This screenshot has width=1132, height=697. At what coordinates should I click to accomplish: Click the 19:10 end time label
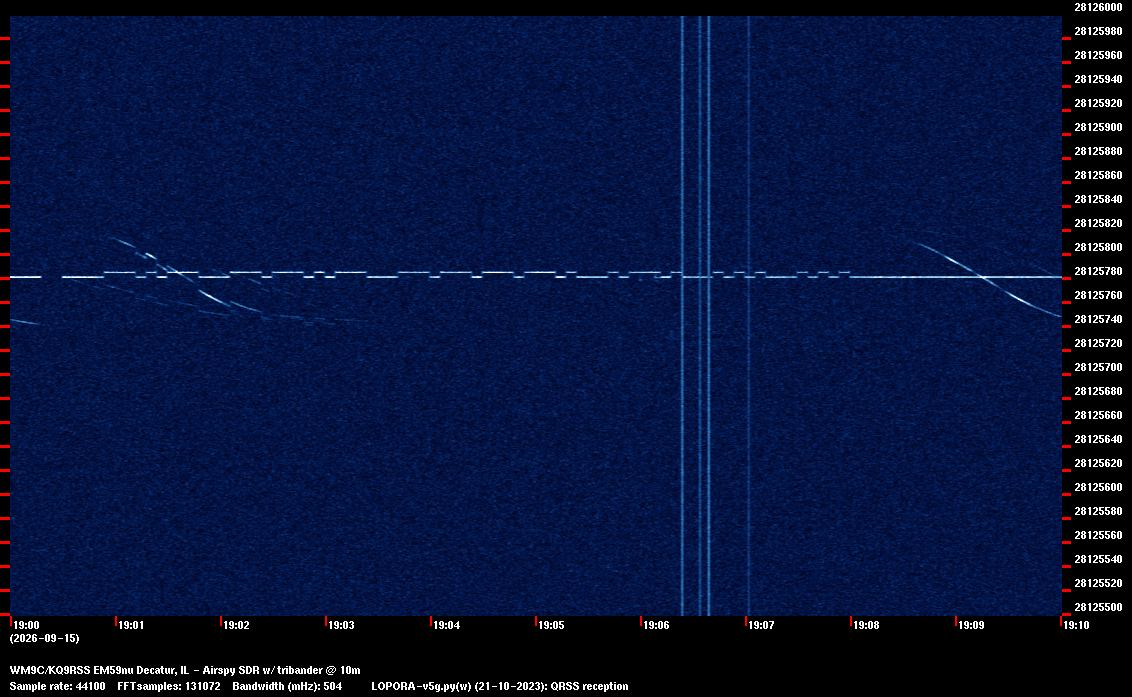point(1076,625)
